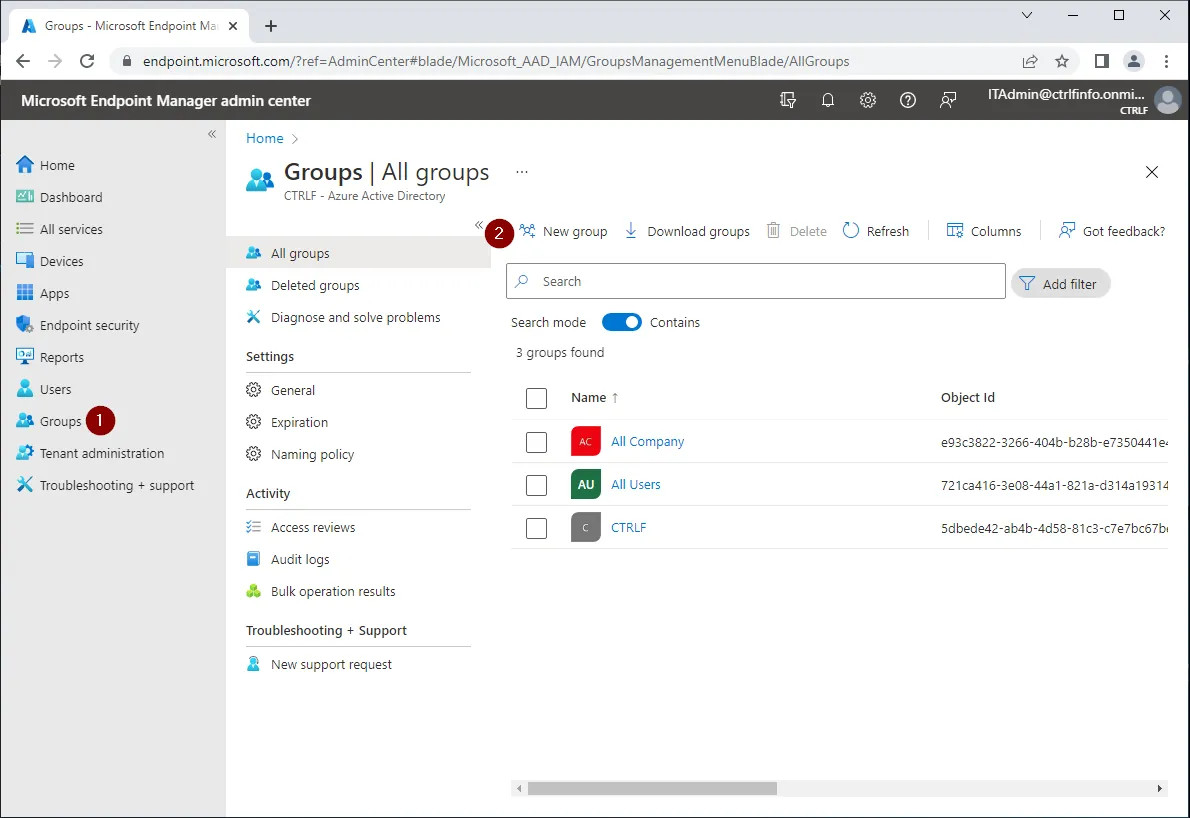1190x818 pixels.
Task: Open the notifications bell icon
Action: [828, 100]
